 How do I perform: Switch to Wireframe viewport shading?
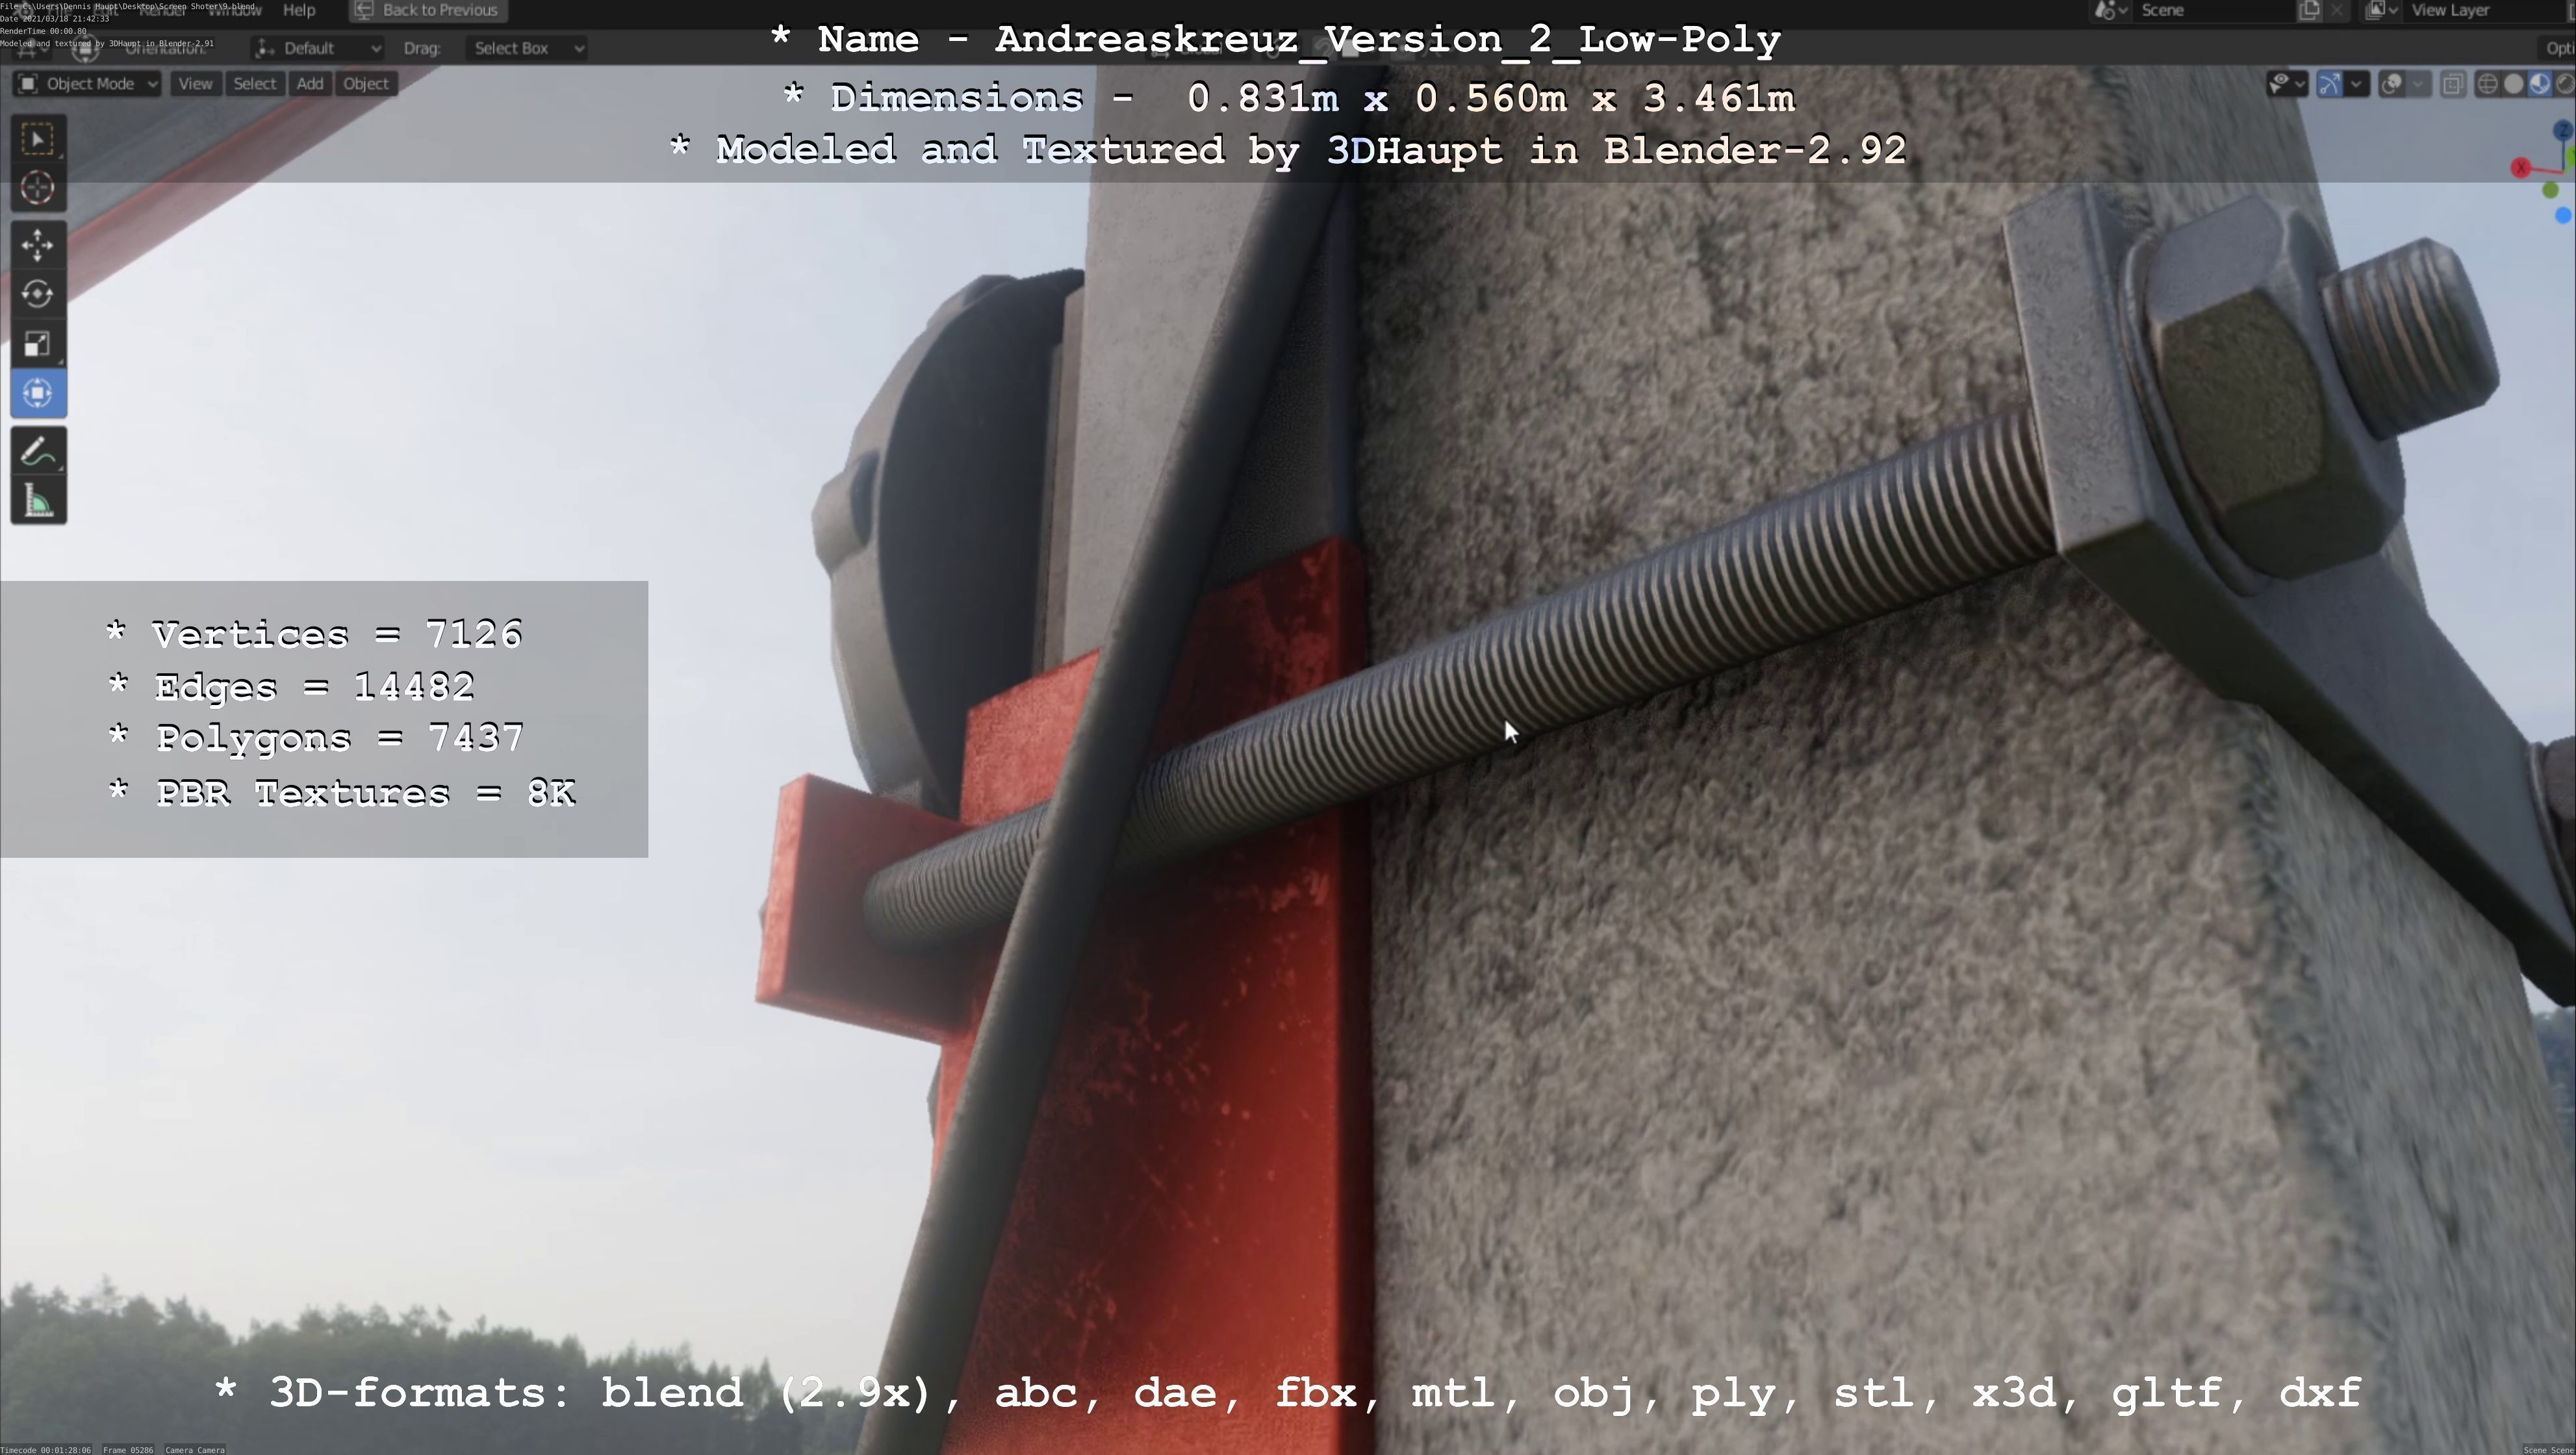(2487, 84)
